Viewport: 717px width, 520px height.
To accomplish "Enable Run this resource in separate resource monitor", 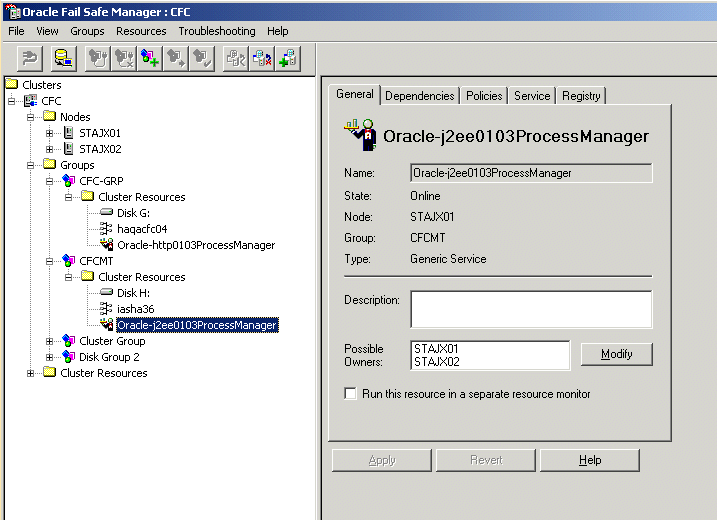I will (x=350, y=394).
